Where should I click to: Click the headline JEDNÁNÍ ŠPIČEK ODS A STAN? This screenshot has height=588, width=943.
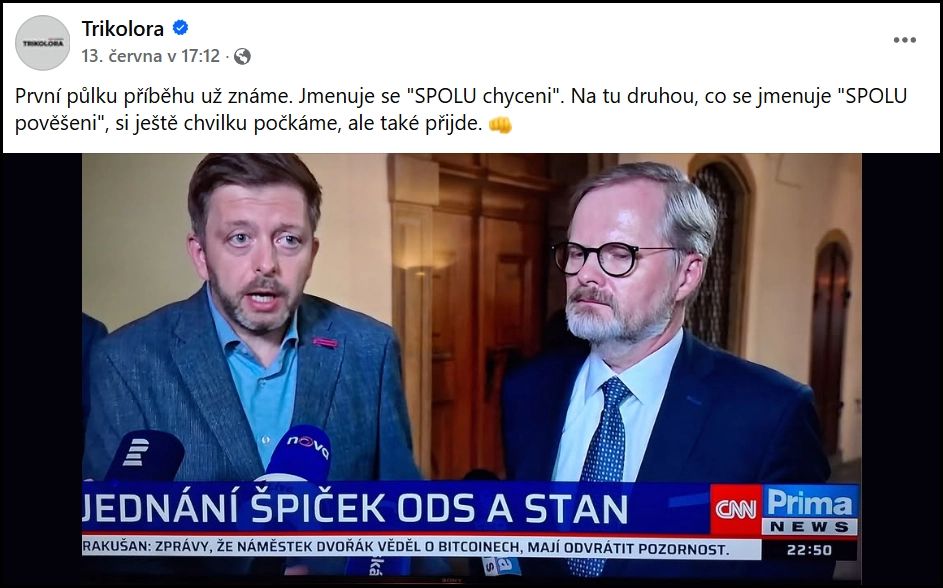pos(355,509)
